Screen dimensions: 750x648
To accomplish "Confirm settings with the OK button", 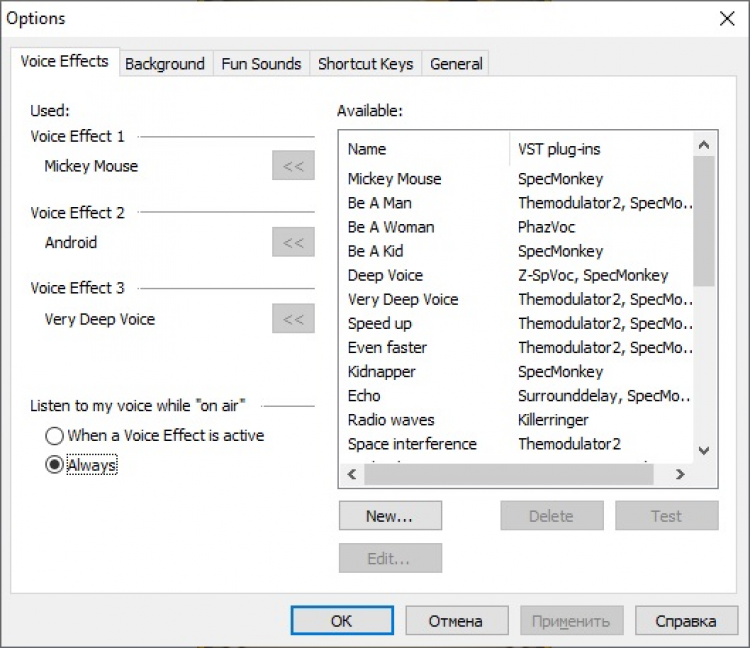I will coord(341,621).
